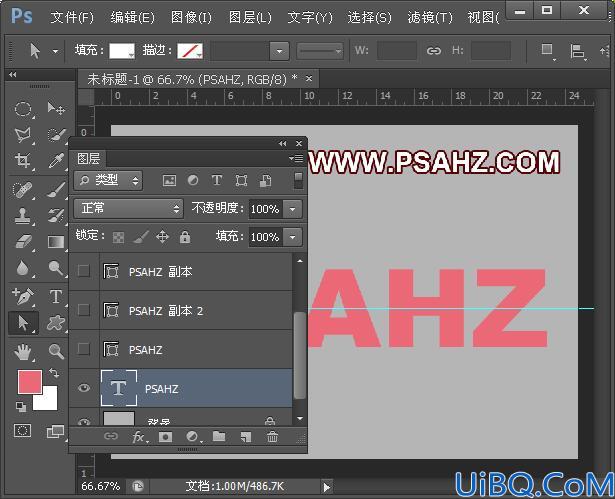
Task: Select the Quick Selection tool
Action: pos(56,135)
